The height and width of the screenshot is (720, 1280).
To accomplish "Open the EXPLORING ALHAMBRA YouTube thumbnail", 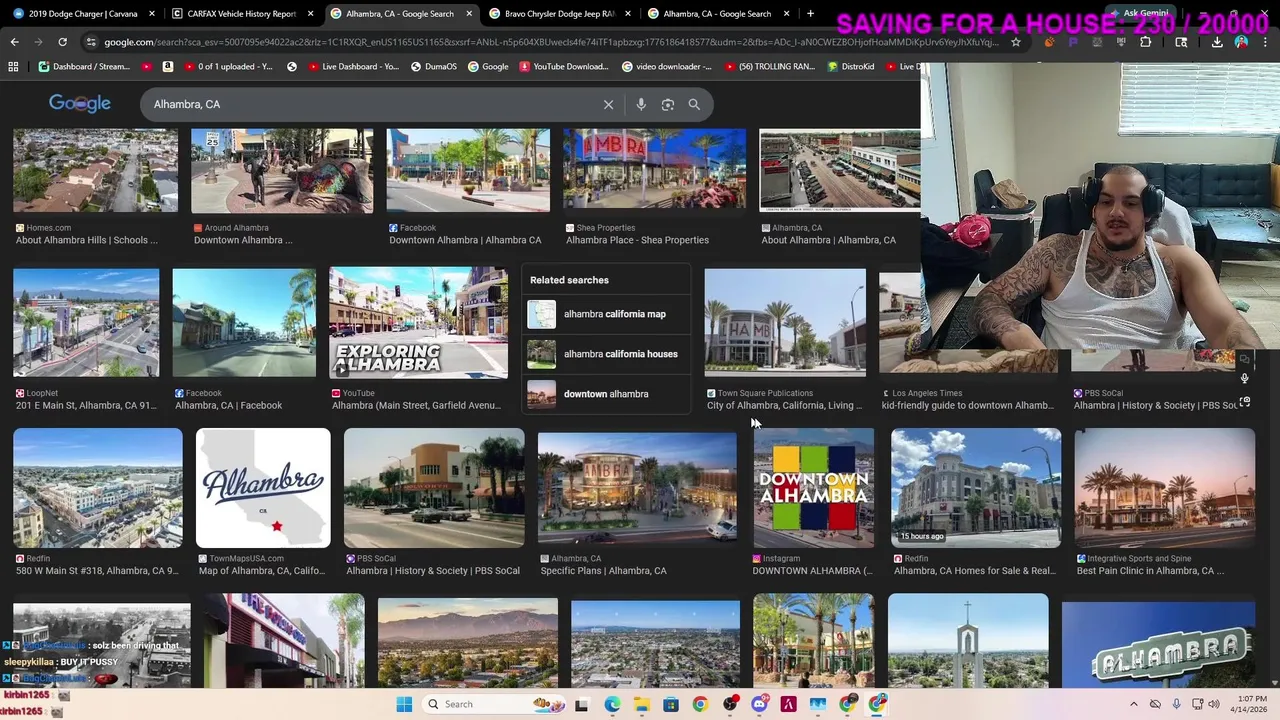I will pos(419,322).
